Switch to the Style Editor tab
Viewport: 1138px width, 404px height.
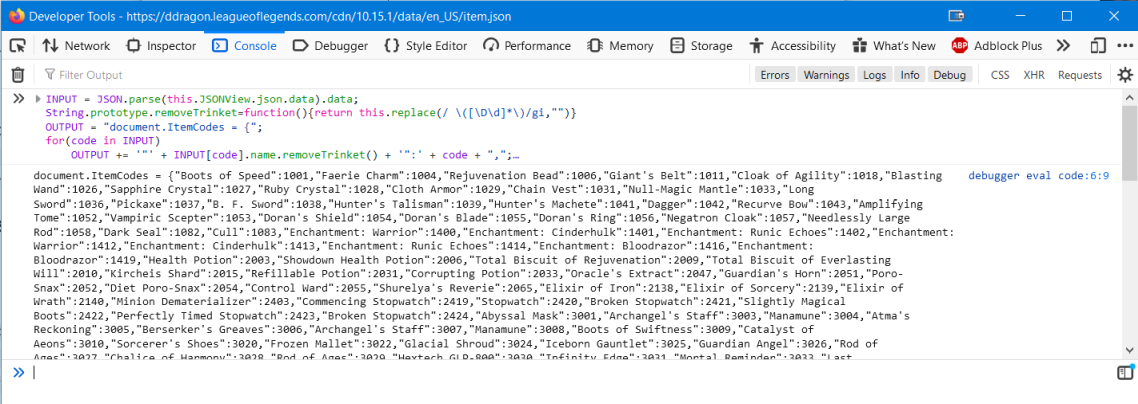425,46
